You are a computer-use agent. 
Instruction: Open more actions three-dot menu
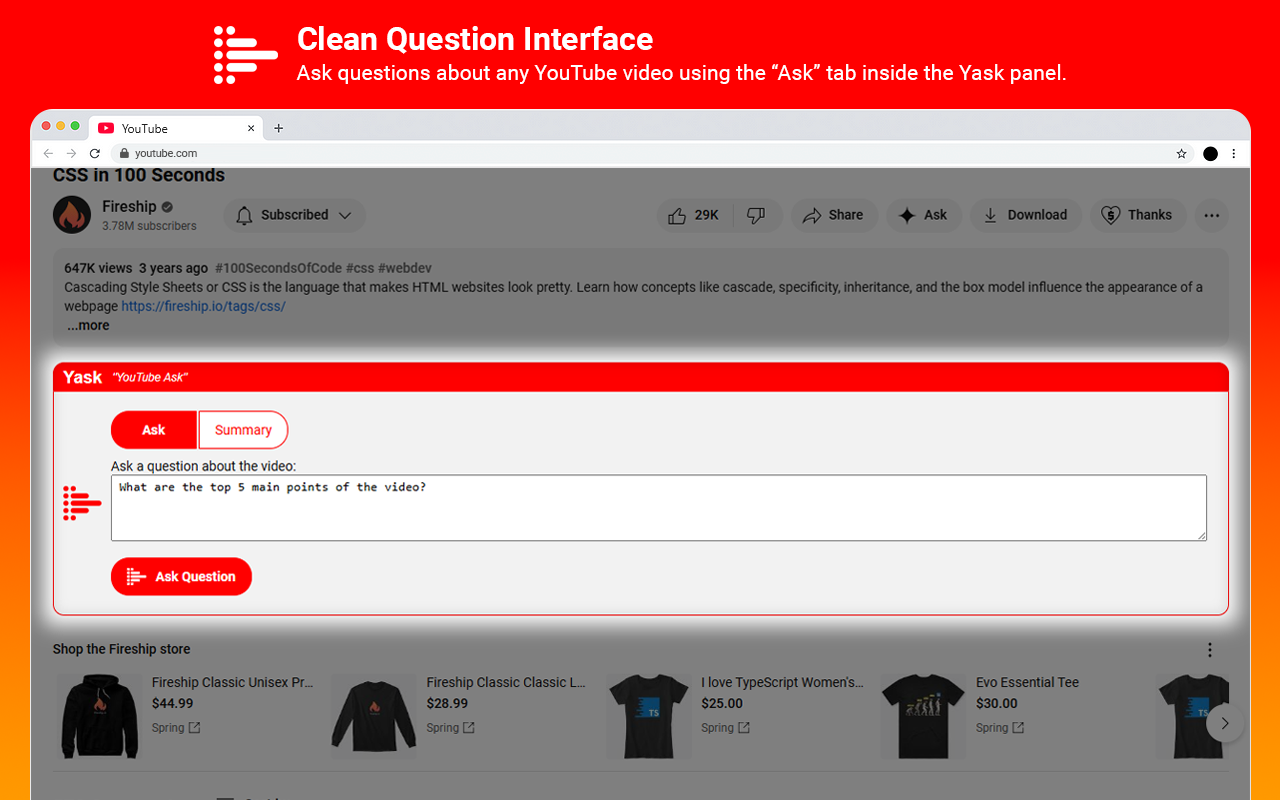[1212, 215]
